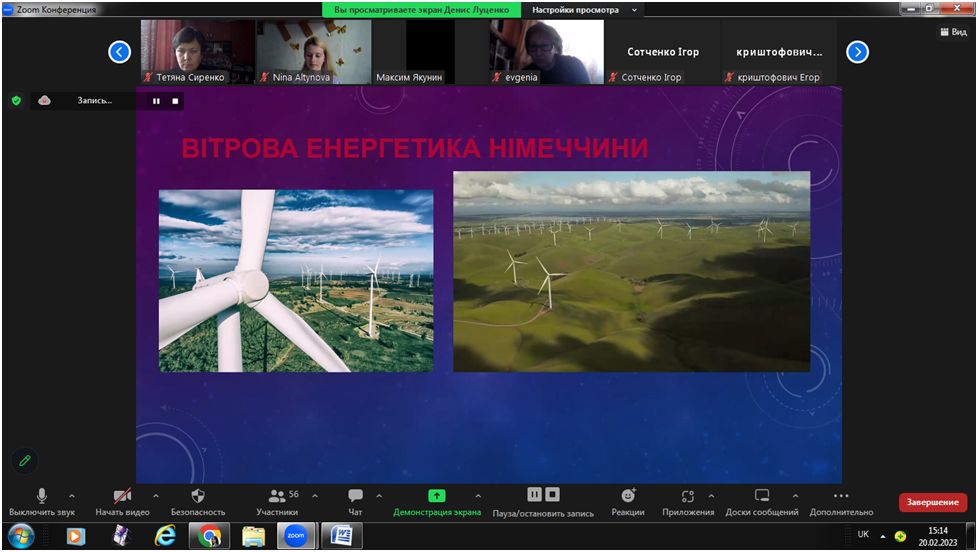Expand participants options arrow next to Участники

pos(315,496)
